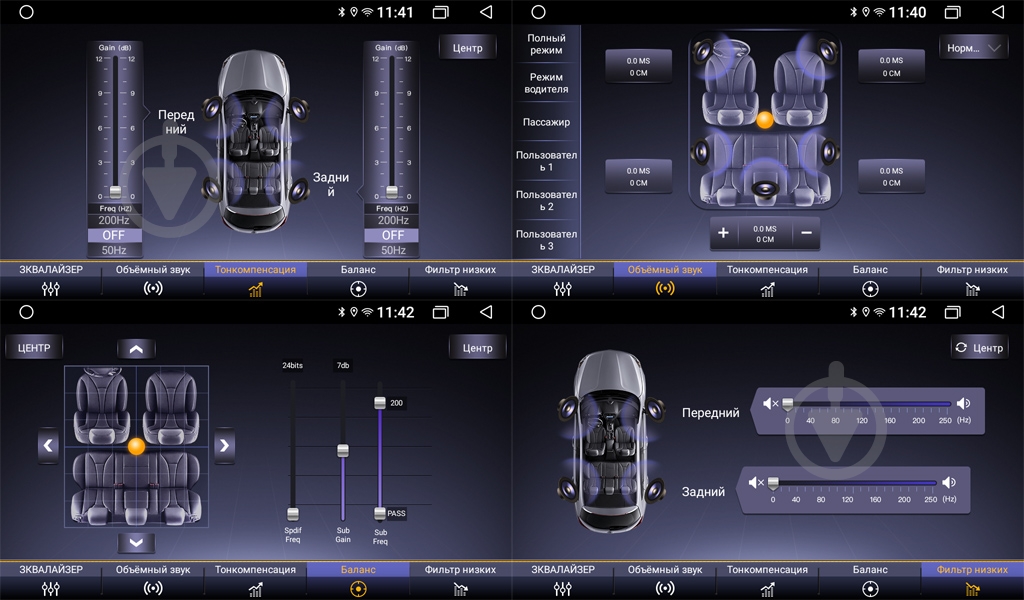This screenshot has height=600, width=1024.
Task: Reset with the Центр button with refresh icon
Action: (979, 347)
